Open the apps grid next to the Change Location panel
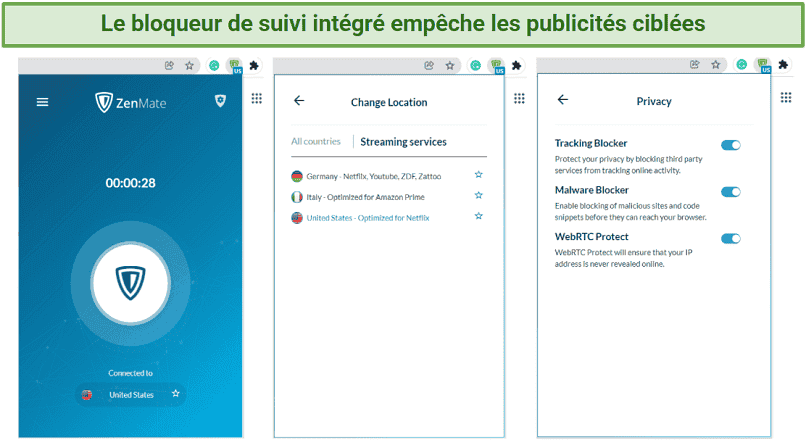This screenshot has width=806, height=440. tap(519, 98)
